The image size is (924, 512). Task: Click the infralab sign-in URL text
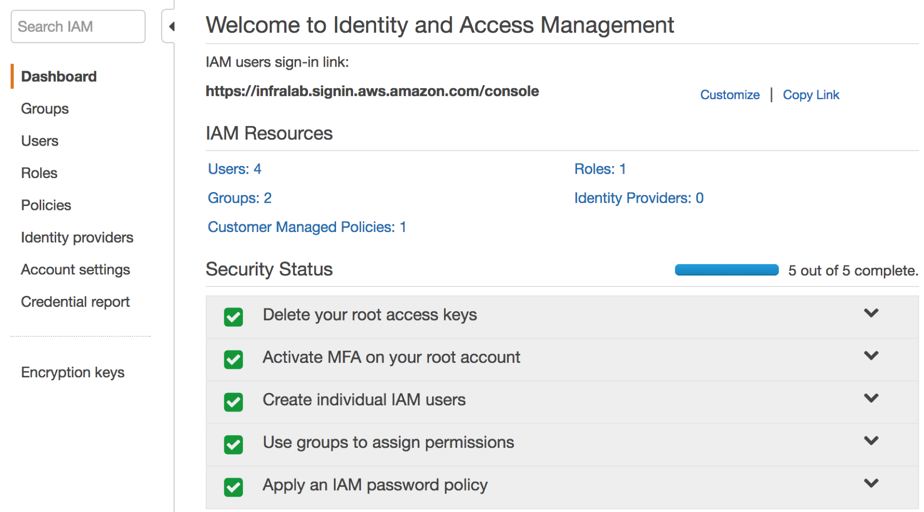(372, 91)
